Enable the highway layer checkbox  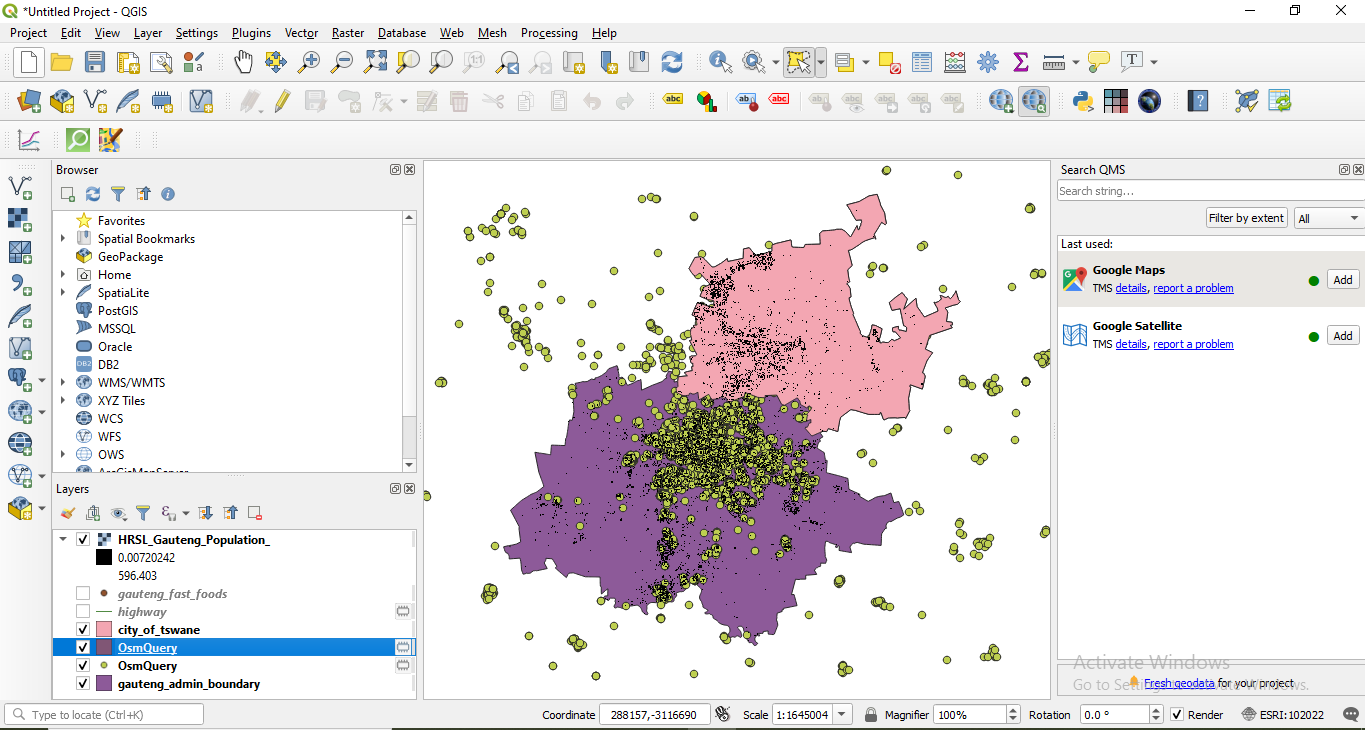(x=83, y=612)
